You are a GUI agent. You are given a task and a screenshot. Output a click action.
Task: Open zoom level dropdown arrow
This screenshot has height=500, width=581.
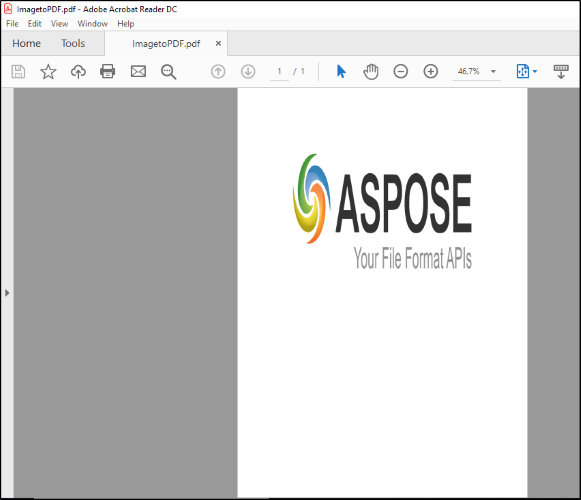pos(493,71)
